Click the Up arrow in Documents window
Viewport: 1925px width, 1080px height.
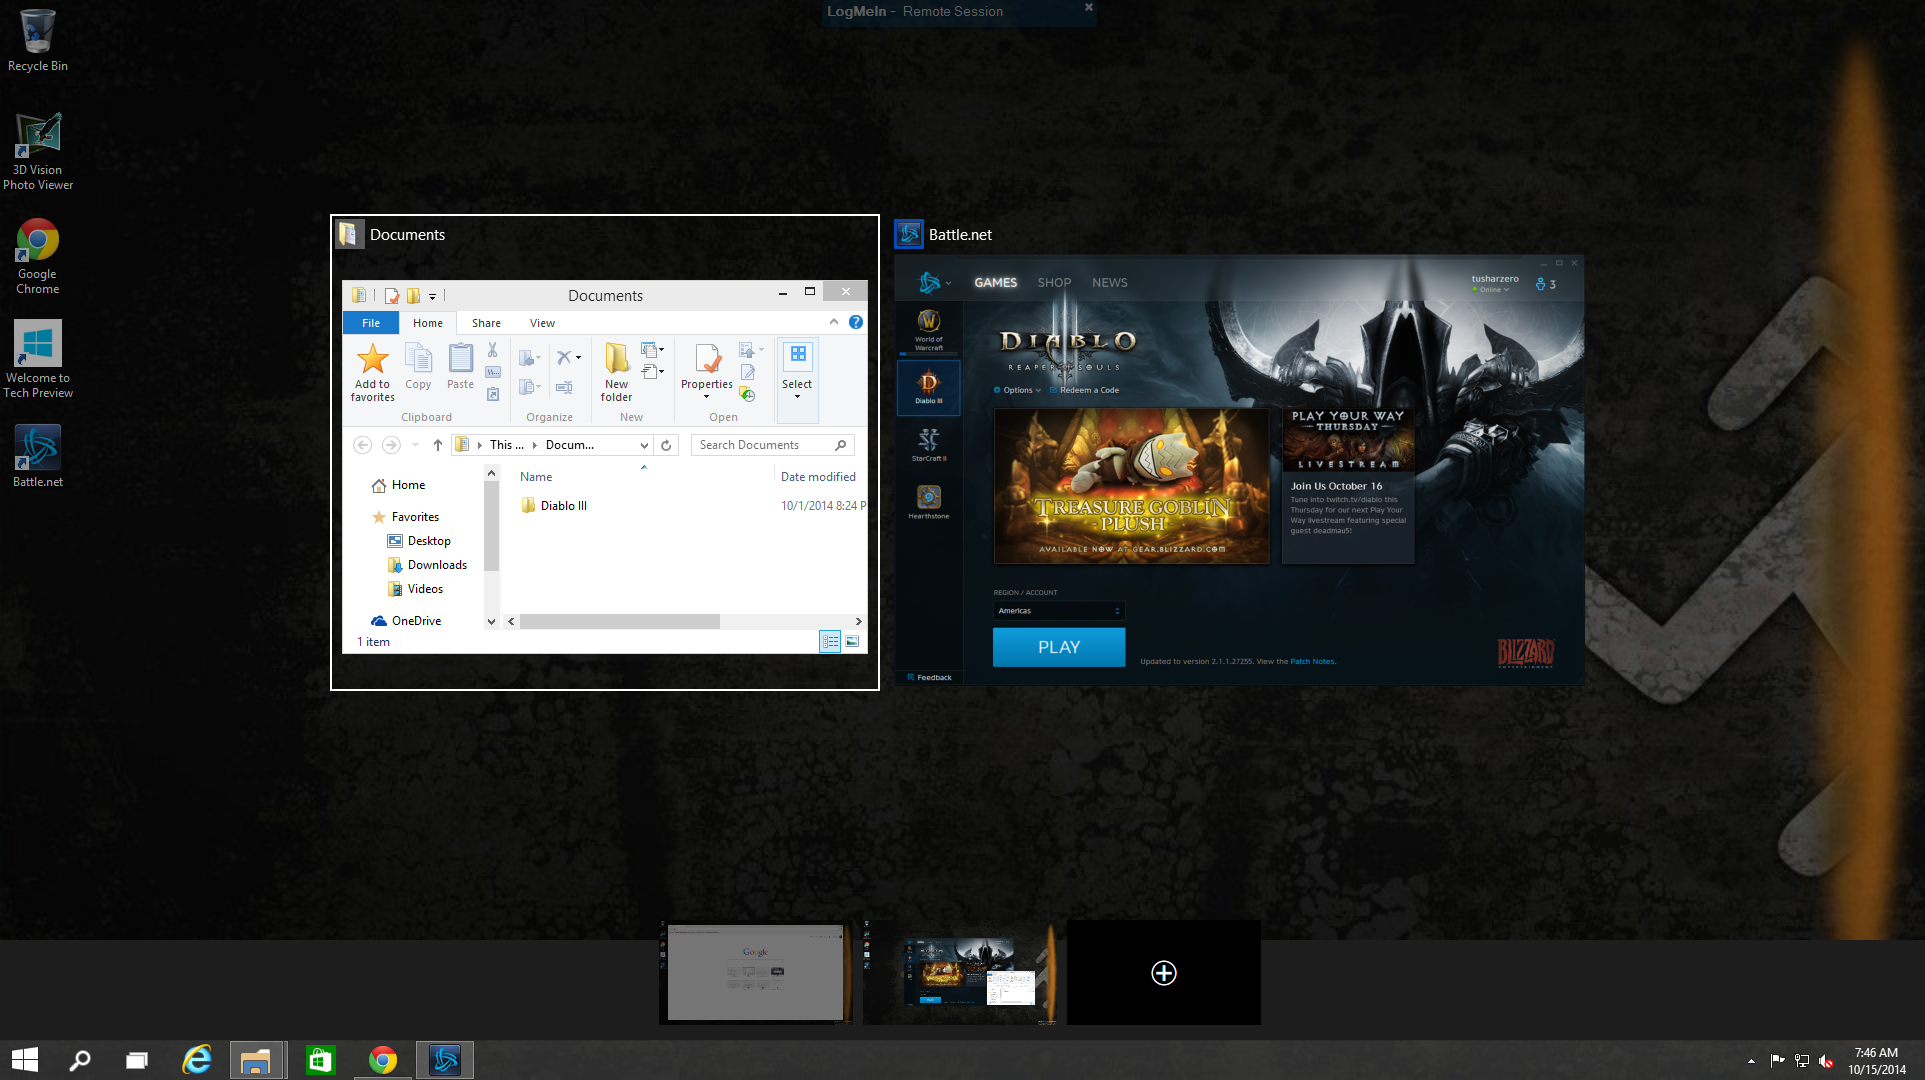437,445
